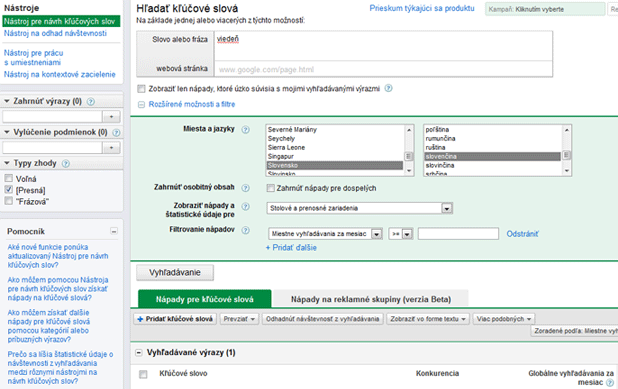Select slovinčina in the languages list
This screenshot has width=618, height=389.
point(493,166)
